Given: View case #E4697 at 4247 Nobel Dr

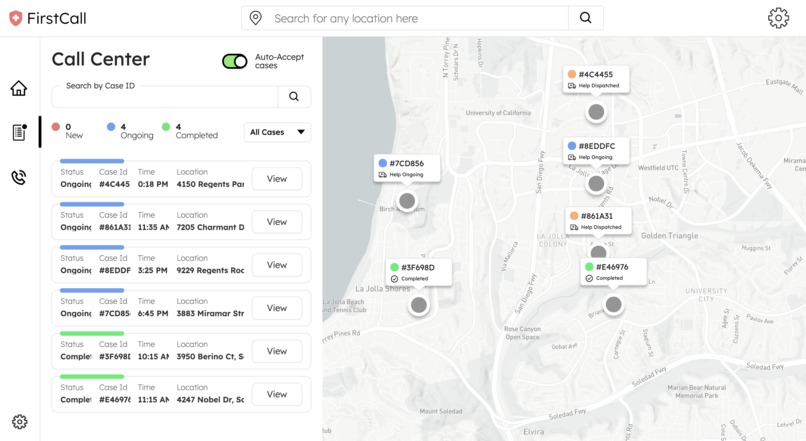Looking at the screenshot, I should coord(277,394).
